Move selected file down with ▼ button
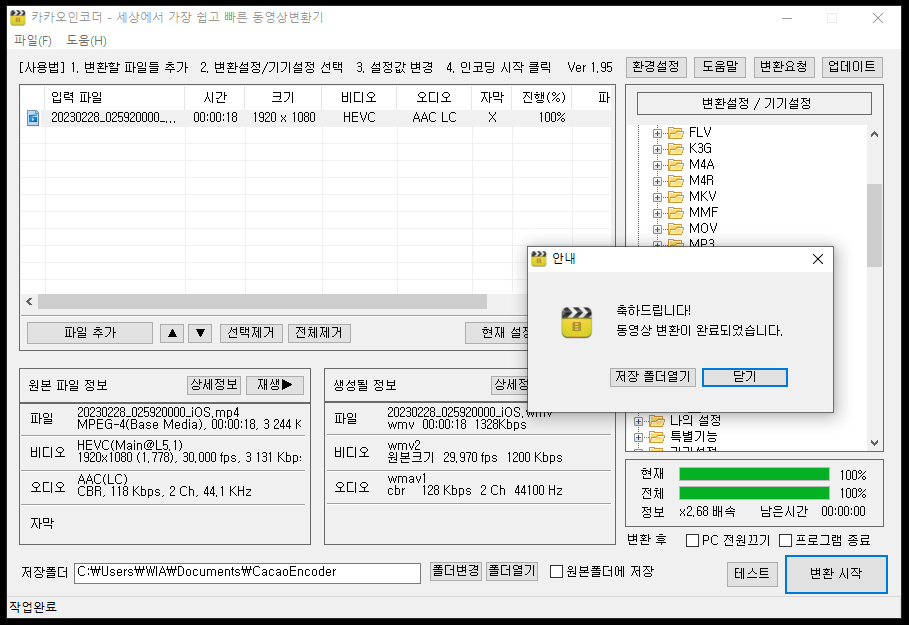909x625 pixels. point(200,333)
